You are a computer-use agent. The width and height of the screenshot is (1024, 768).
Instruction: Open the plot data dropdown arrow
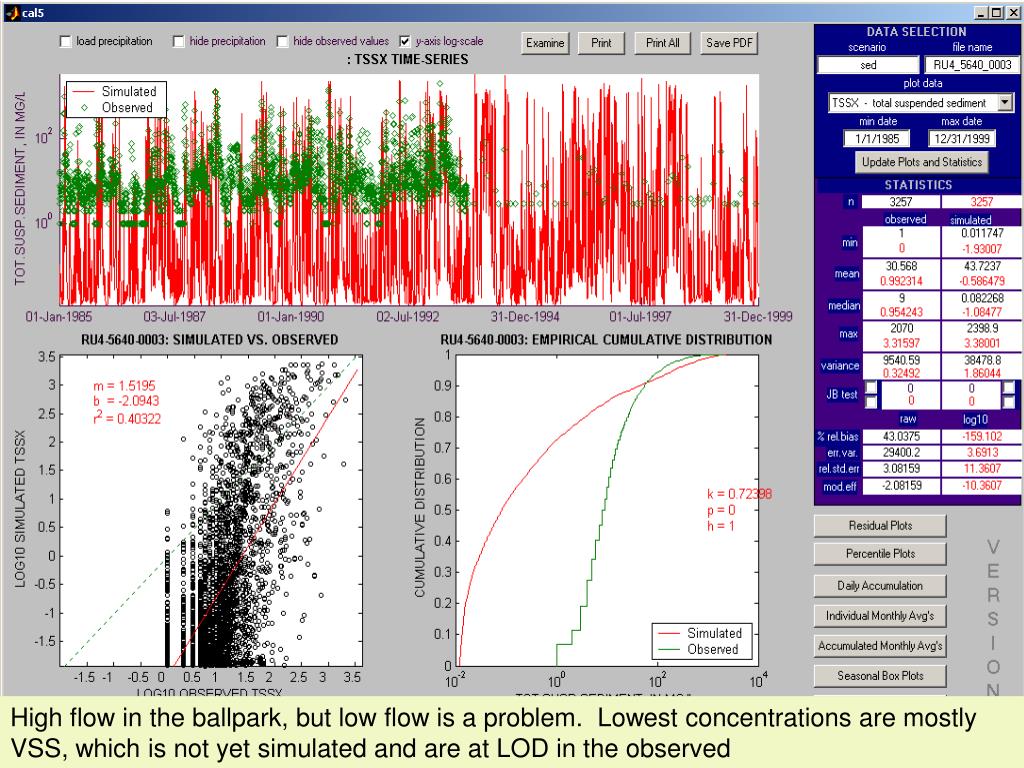click(x=1005, y=103)
